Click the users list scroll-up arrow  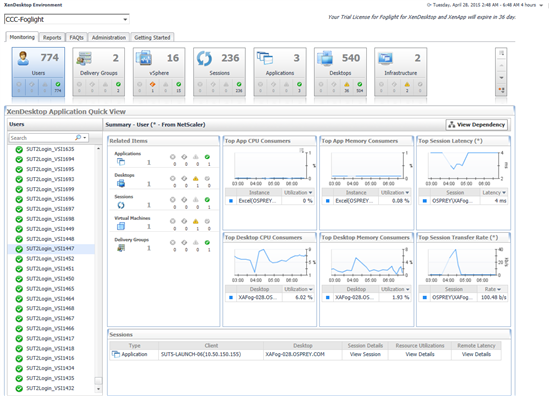tap(98, 149)
